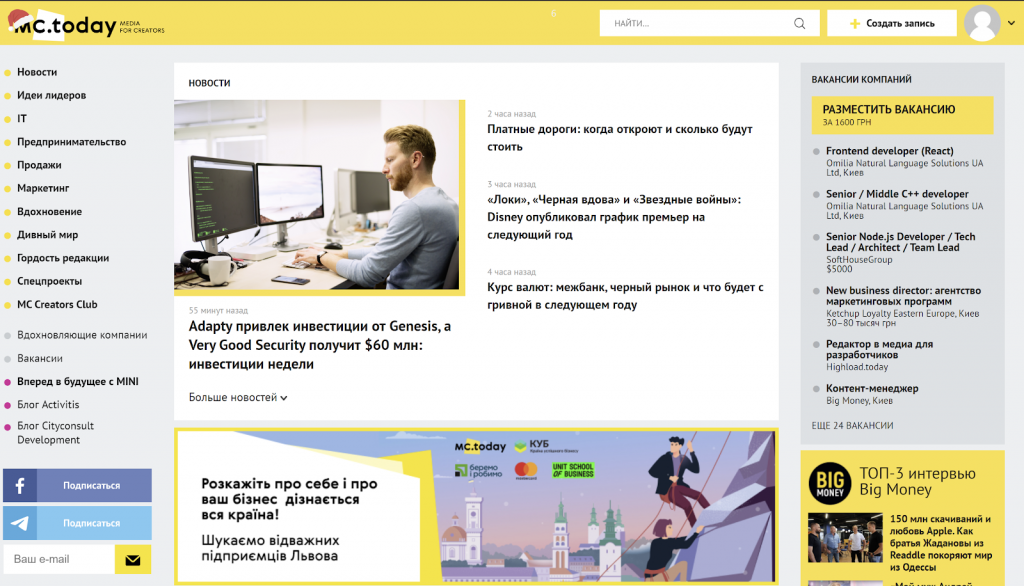Click the Telegram icon

[20, 523]
